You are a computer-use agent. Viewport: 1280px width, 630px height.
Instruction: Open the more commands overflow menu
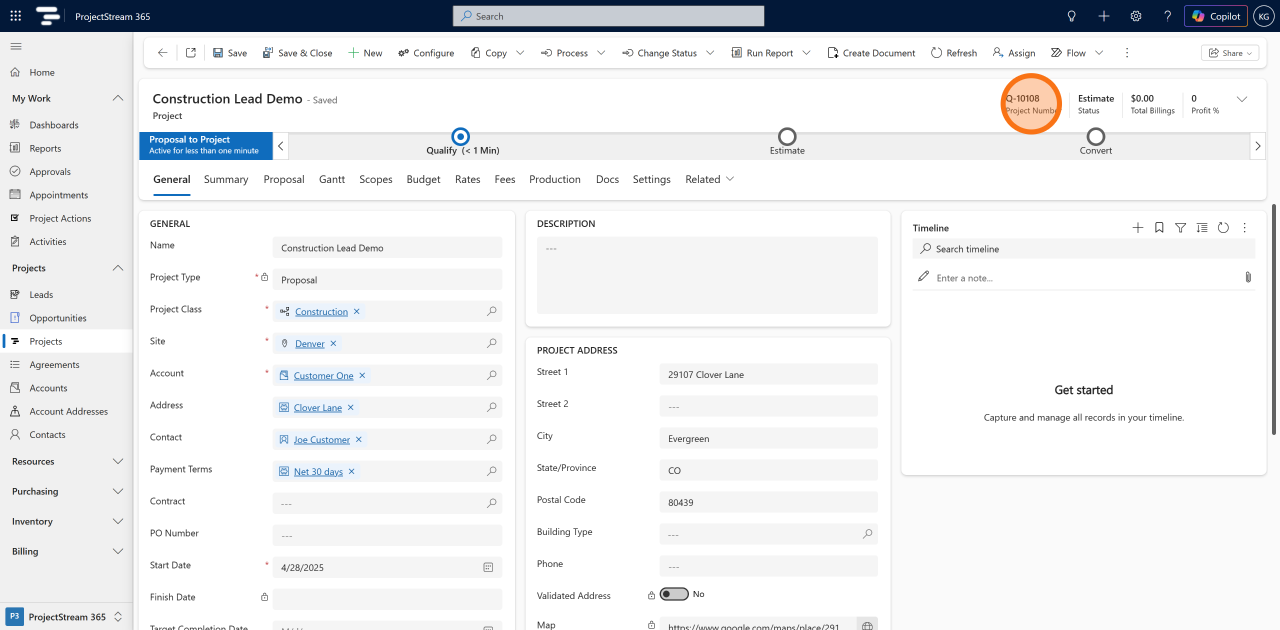1127,53
